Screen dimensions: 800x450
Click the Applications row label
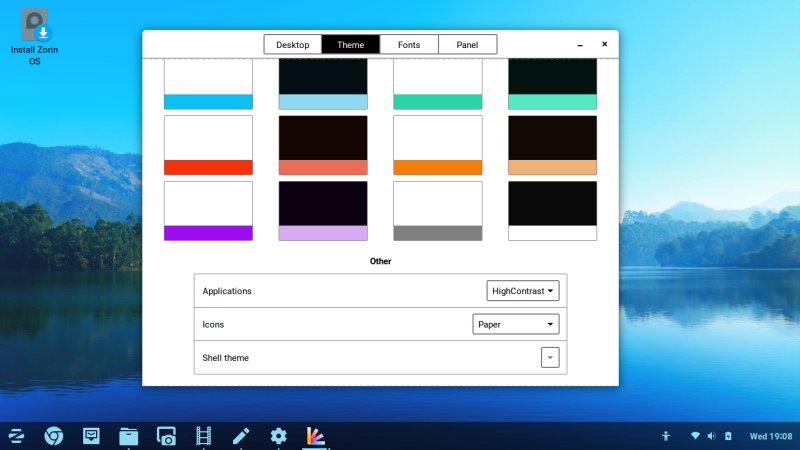point(227,291)
